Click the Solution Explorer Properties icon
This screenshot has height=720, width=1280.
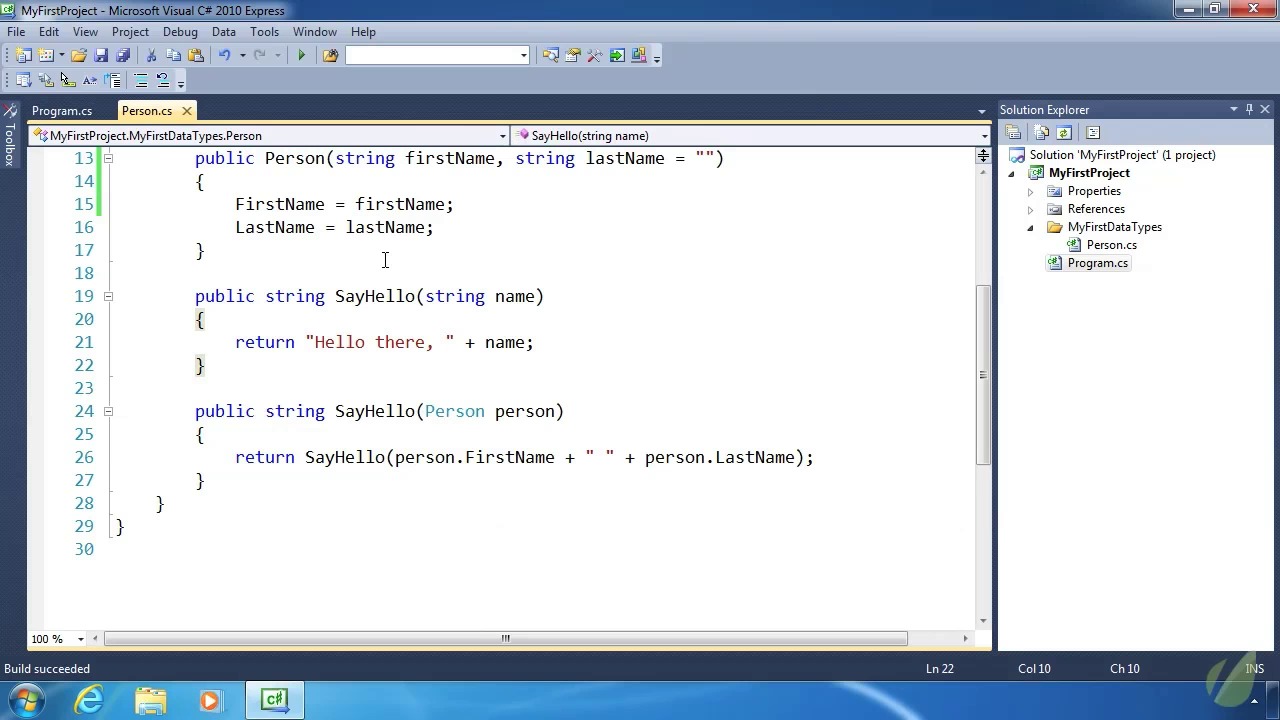1013,133
